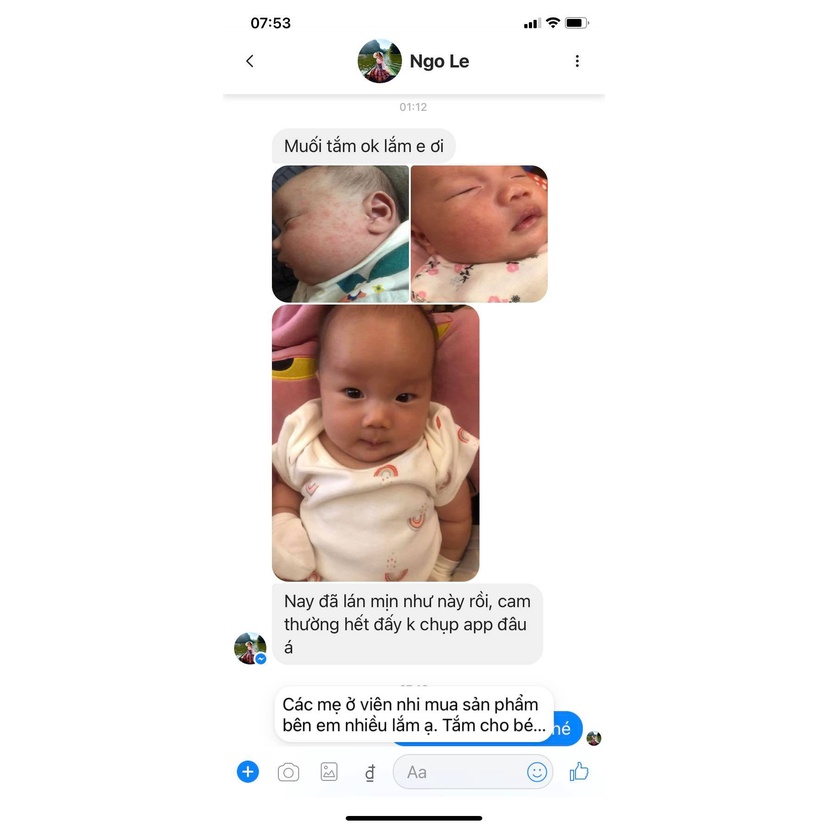The image size is (828, 828).
Task: Send a thumbs-up like
Action: 579,771
